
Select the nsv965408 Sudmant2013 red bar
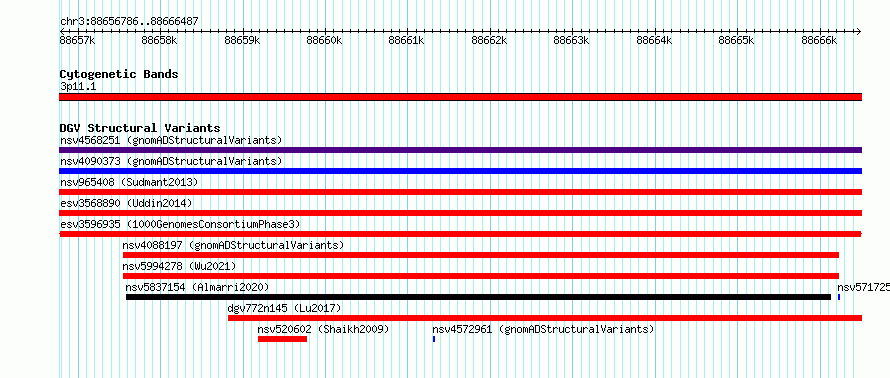tap(460, 192)
